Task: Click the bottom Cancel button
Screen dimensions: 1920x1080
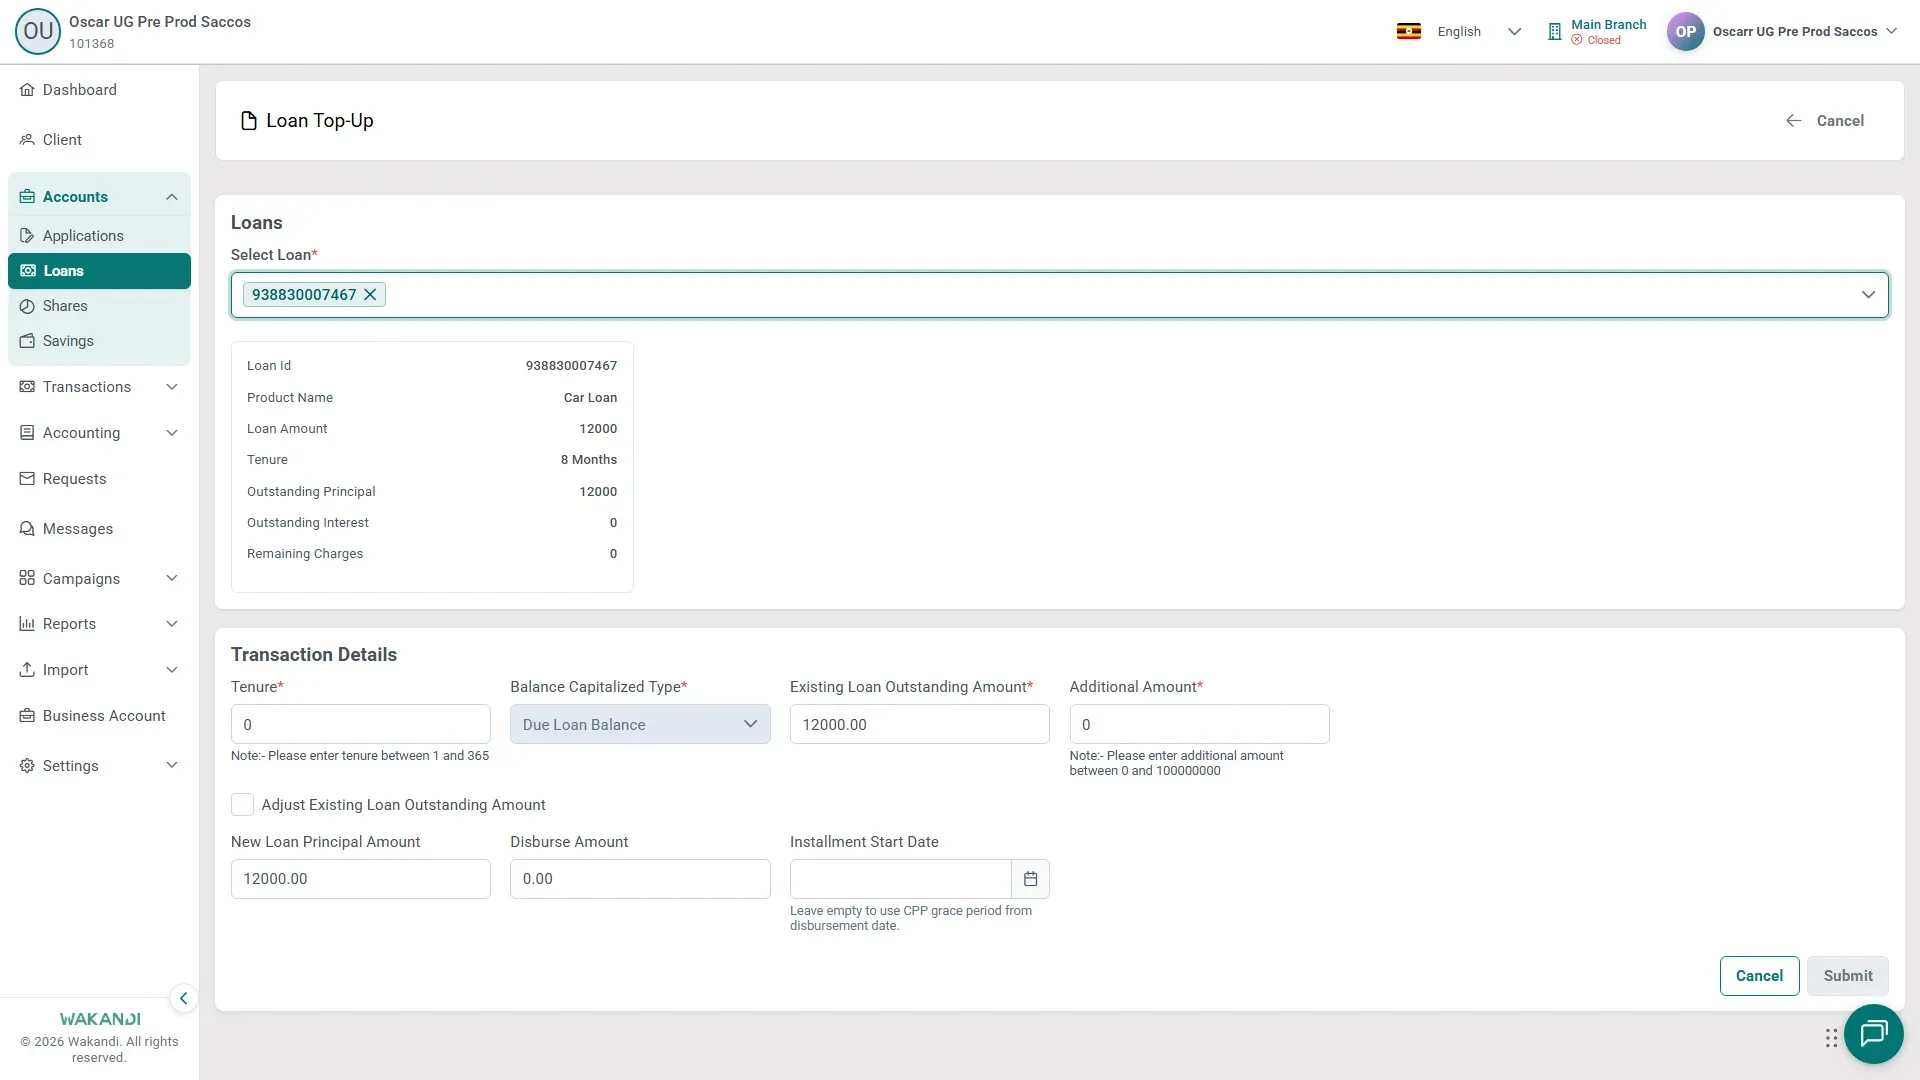Action: click(1759, 976)
